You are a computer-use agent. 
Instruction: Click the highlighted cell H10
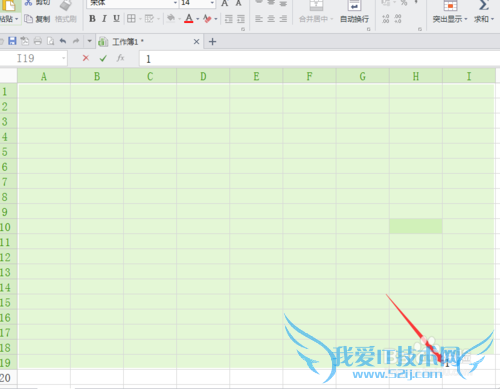pos(416,226)
